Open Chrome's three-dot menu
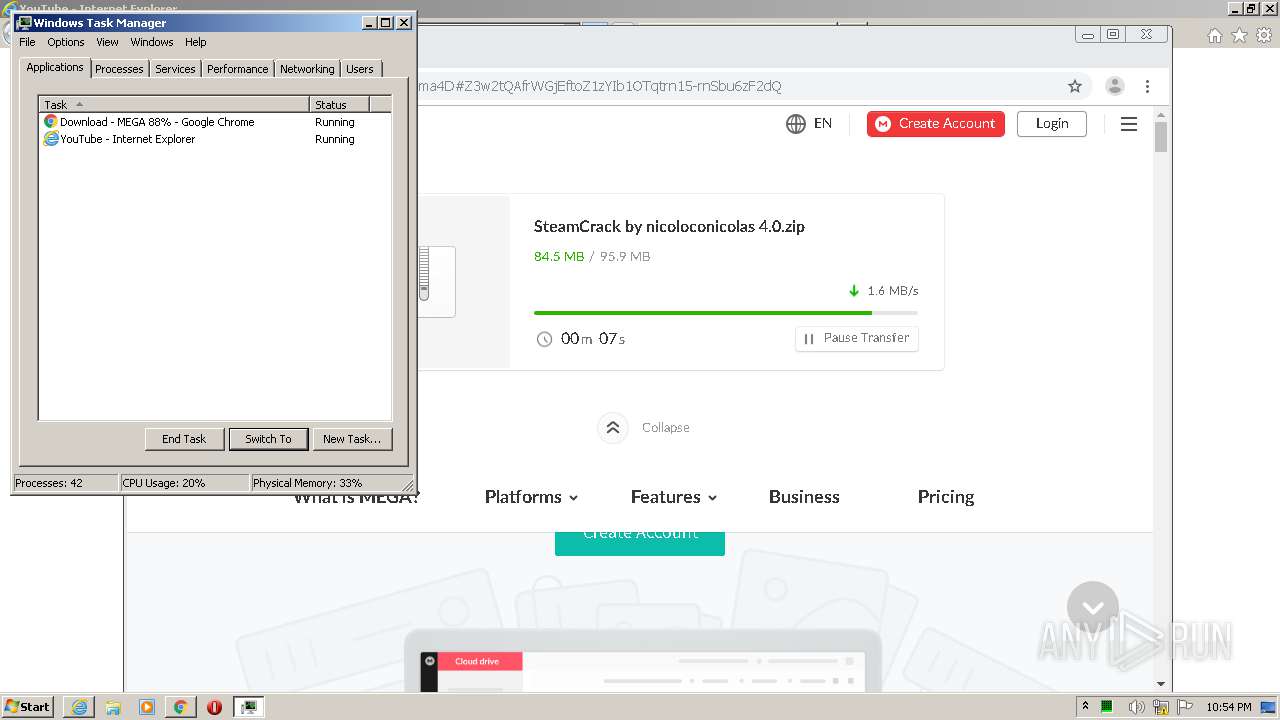The image size is (1280, 720). [1148, 86]
